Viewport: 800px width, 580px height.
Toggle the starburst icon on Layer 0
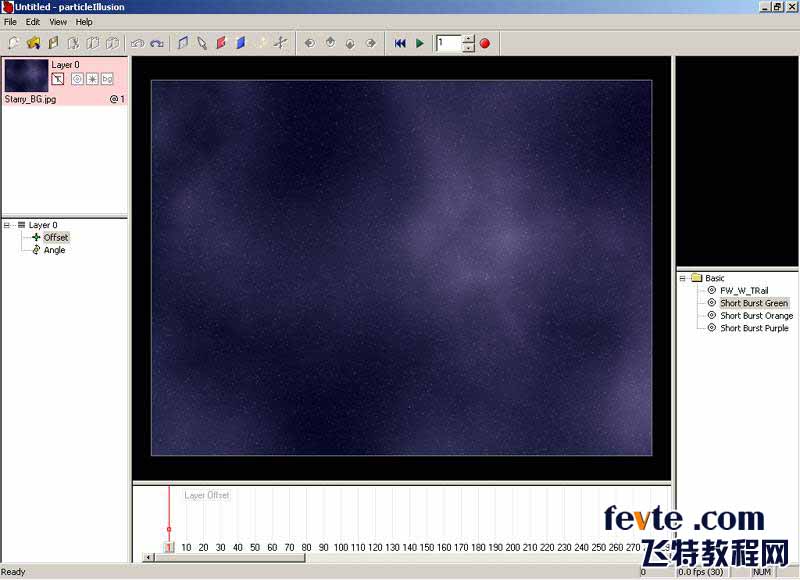(x=91, y=78)
